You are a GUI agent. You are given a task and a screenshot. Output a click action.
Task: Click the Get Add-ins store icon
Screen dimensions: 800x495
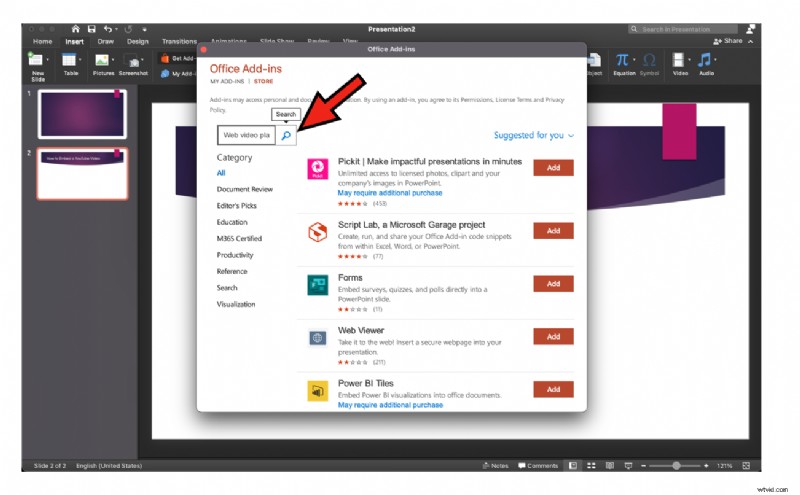tap(165, 58)
